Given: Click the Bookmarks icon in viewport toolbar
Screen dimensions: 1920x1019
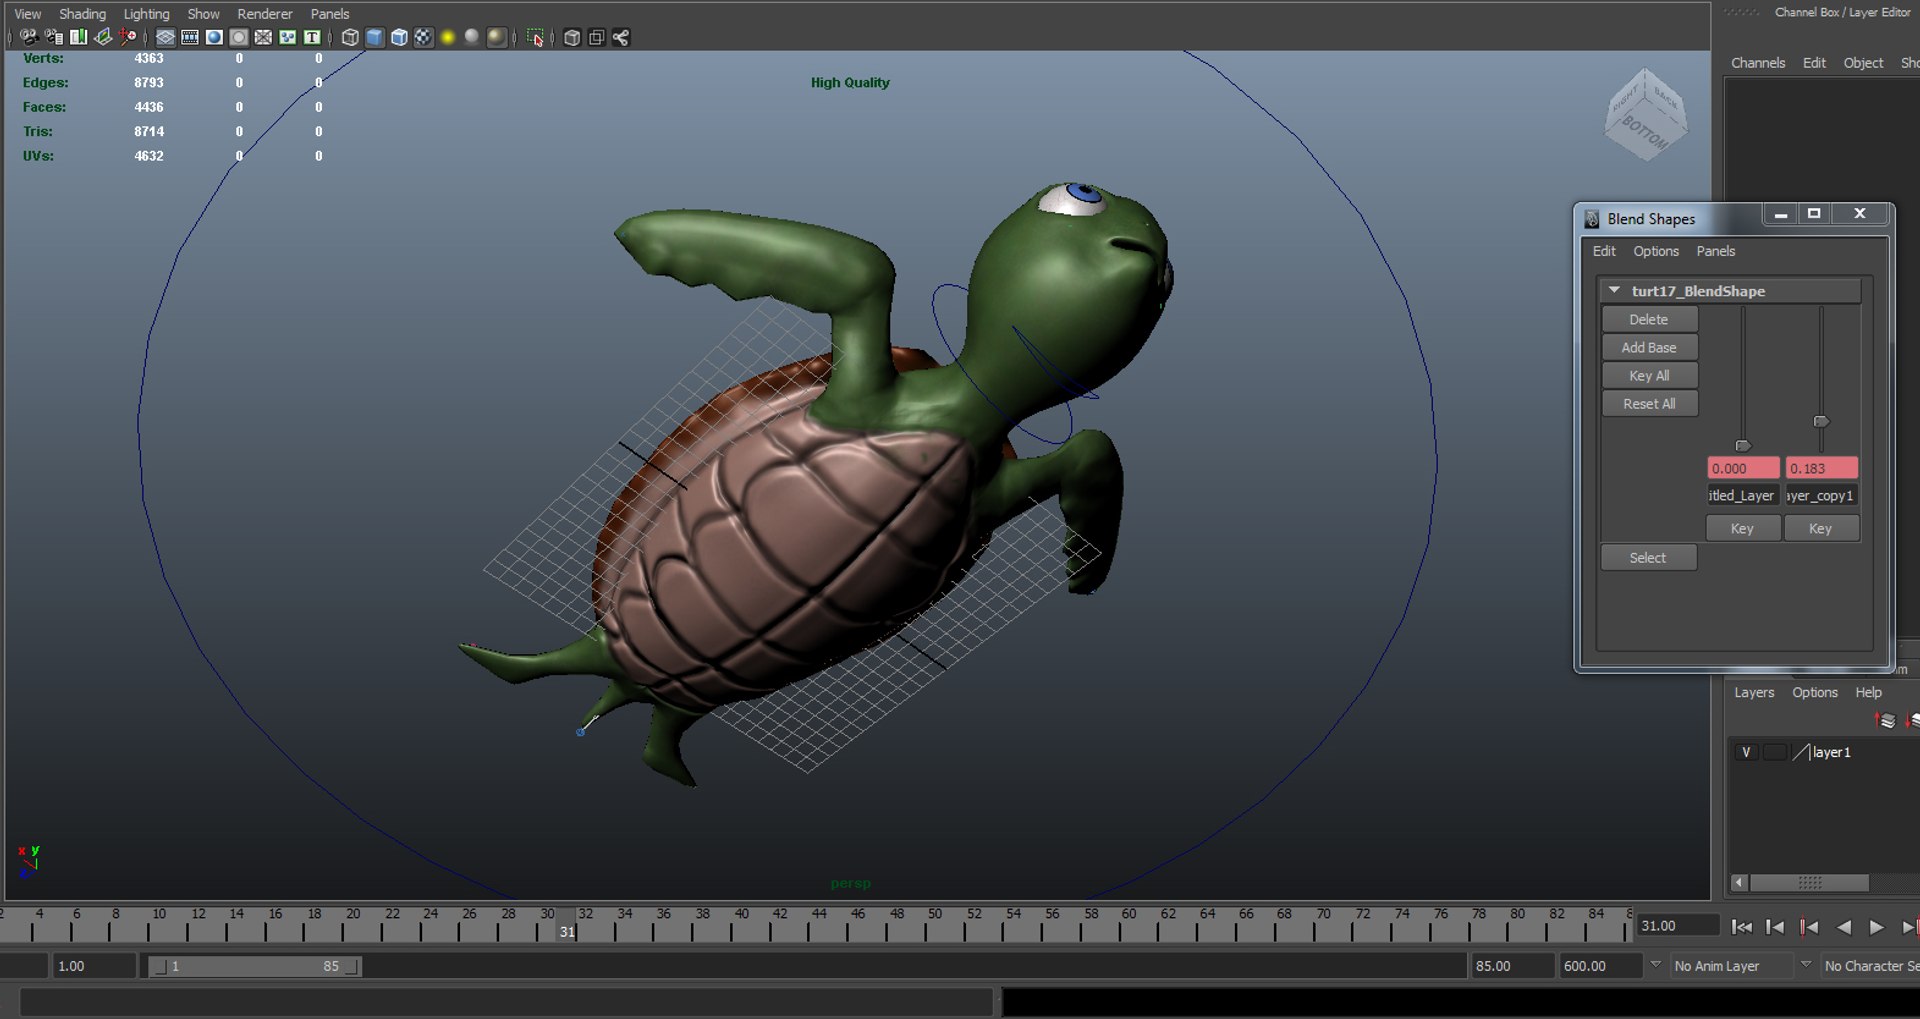Looking at the screenshot, I should 78,37.
